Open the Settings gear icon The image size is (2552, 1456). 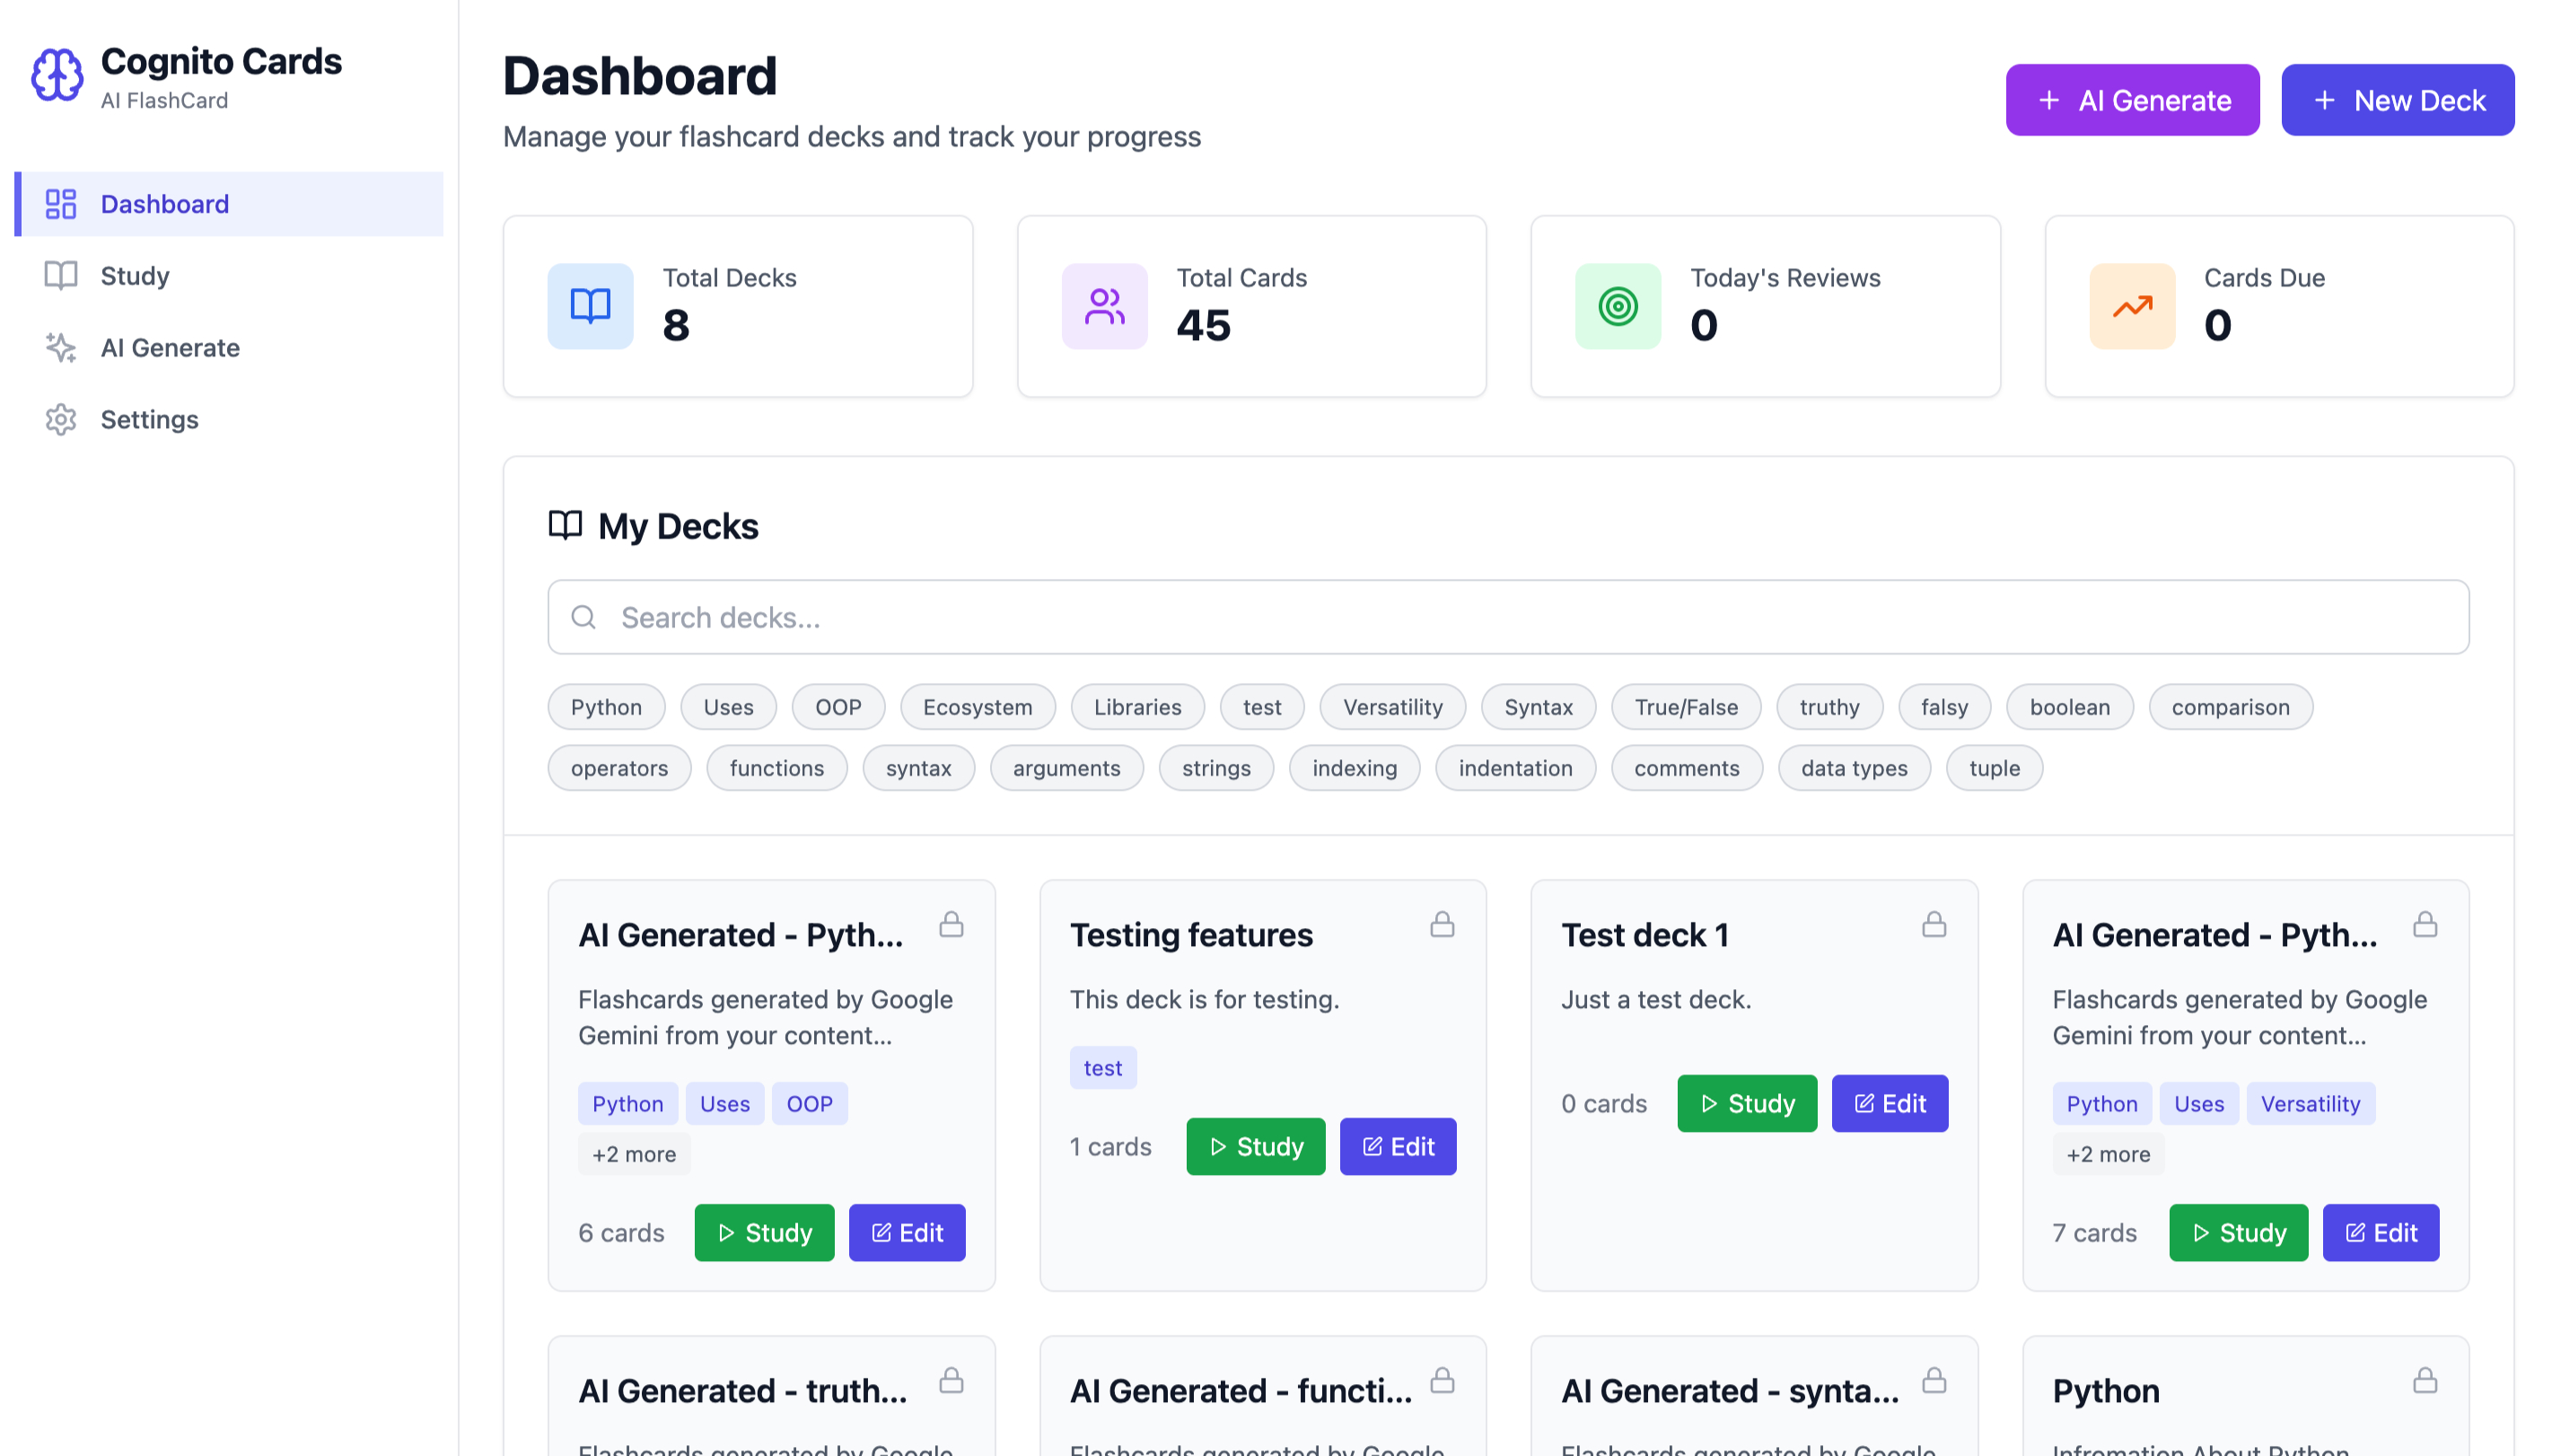pos(60,419)
